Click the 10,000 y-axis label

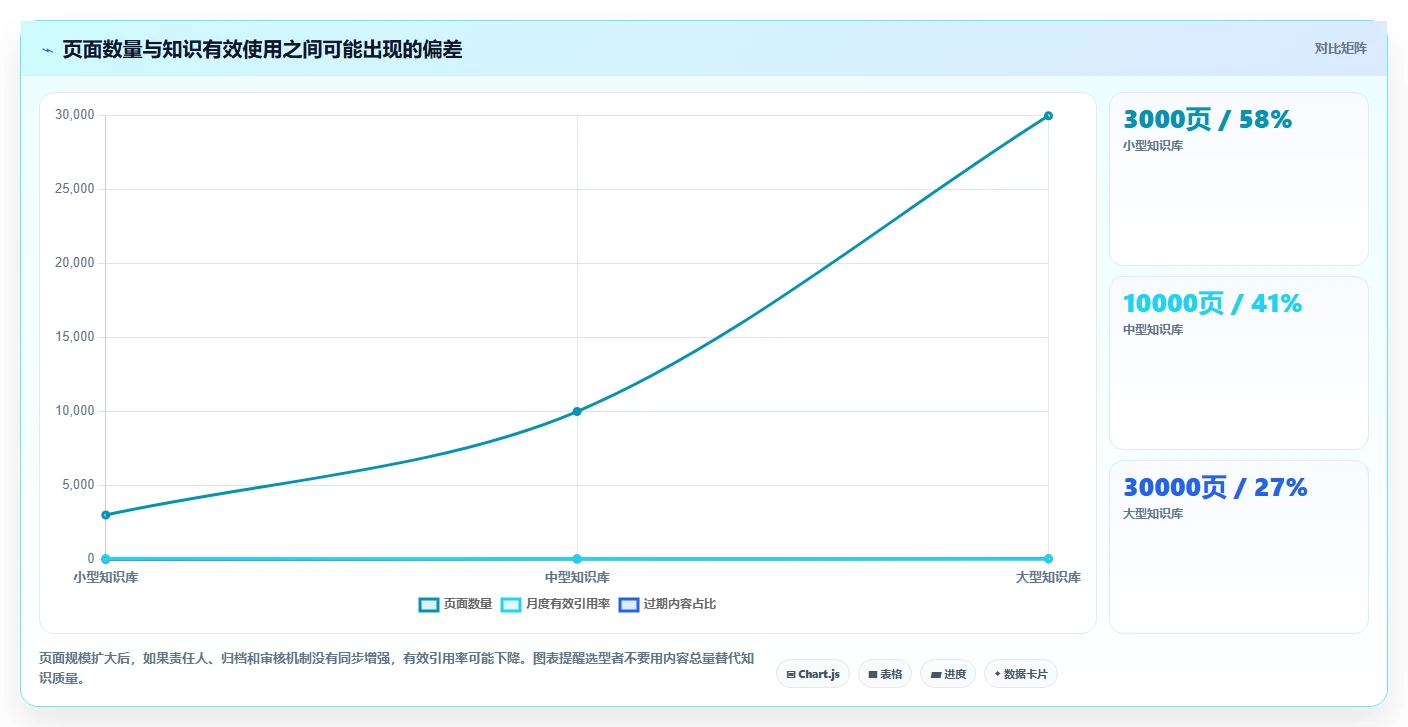(75, 411)
